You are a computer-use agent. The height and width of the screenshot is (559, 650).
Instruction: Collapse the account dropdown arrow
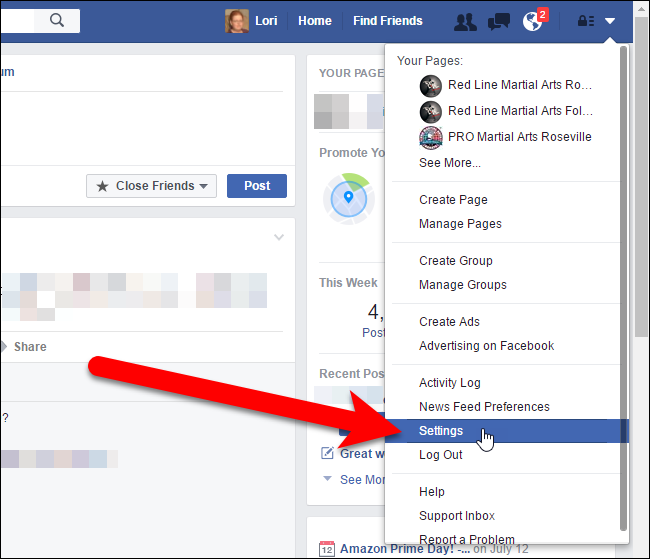[610, 21]
